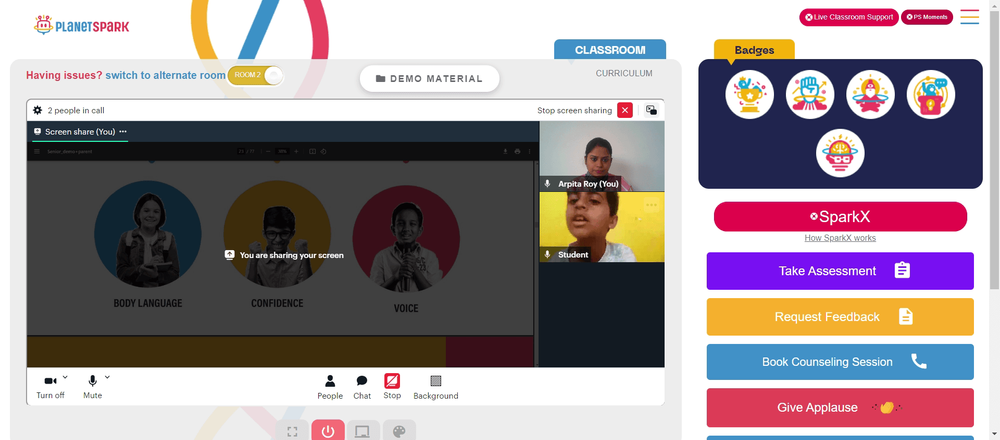Select the brain with glasses badge
This screenshot has width=1000, height=440.
click(840, 153)
